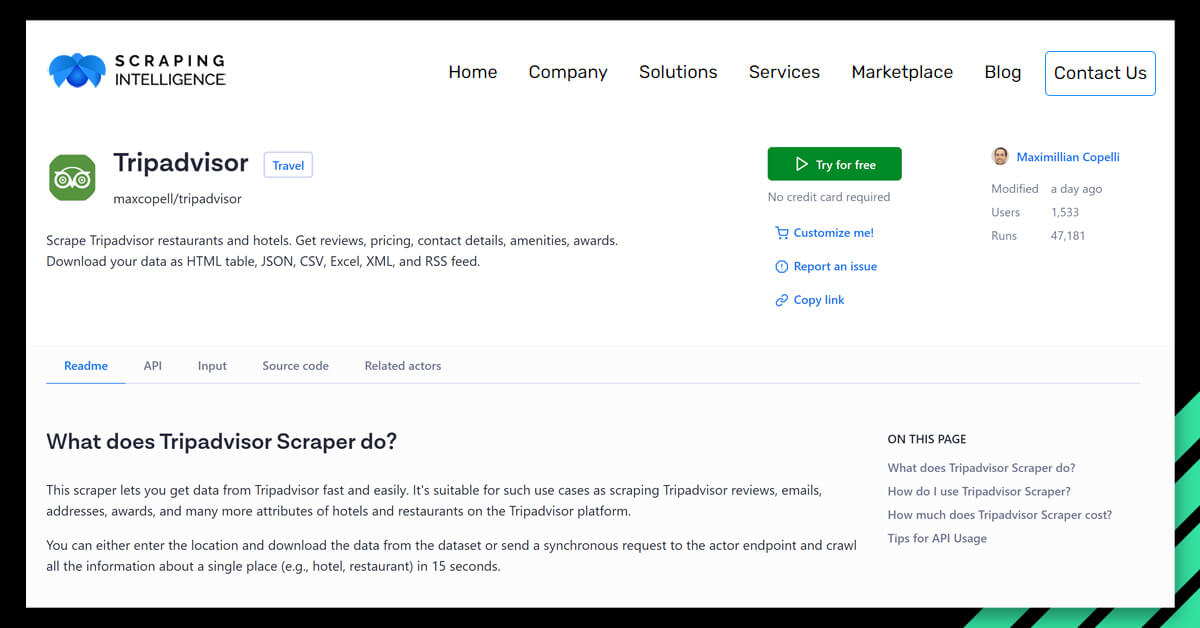Switch to the Source code tab

point(296,366)
